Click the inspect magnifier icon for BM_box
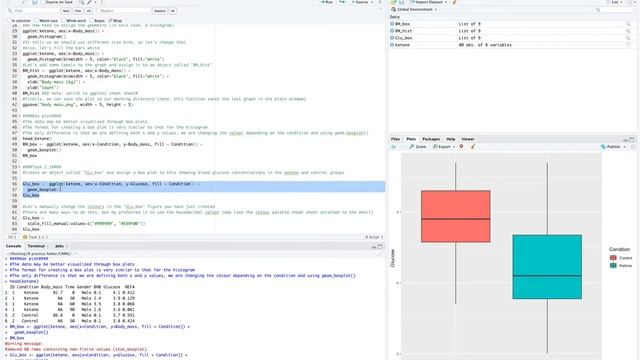The image size is (640, 360). pos(628,24)
